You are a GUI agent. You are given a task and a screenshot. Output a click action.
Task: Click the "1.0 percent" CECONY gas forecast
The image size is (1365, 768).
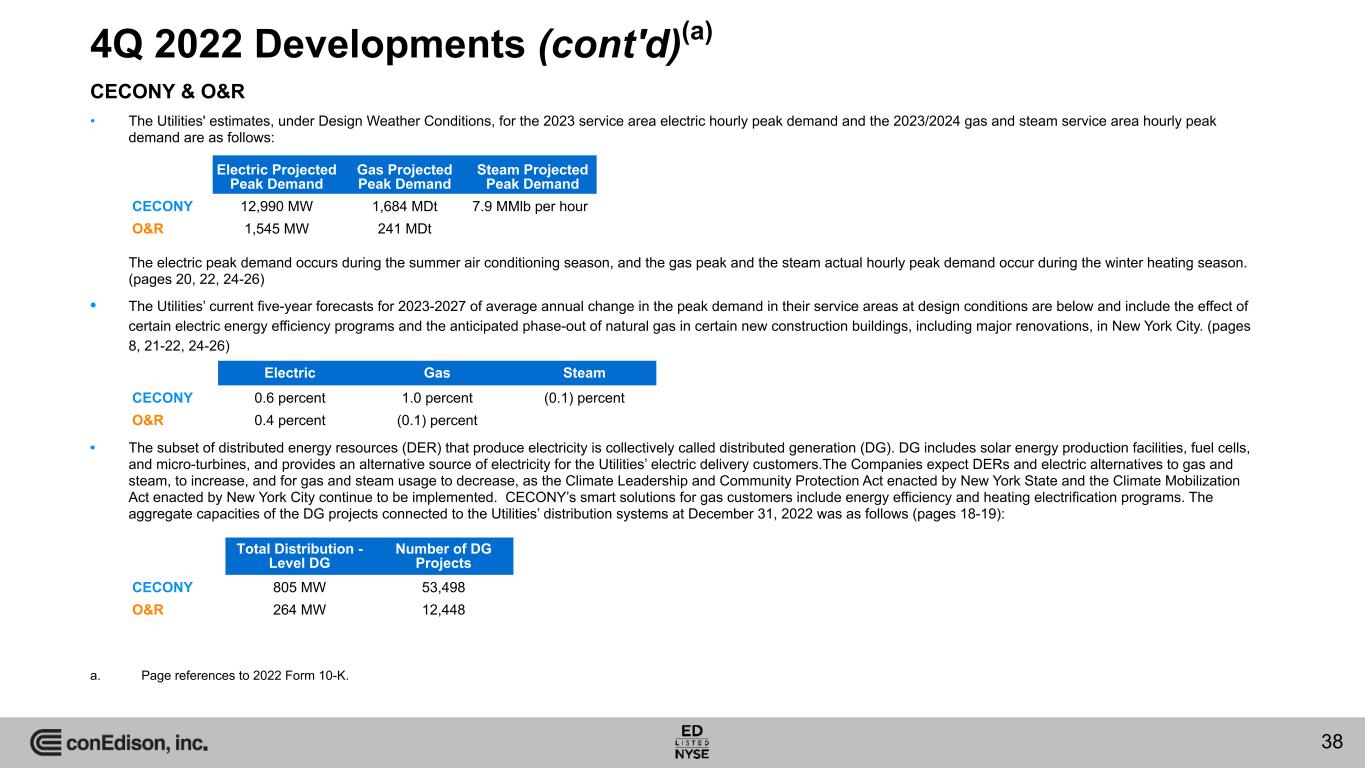[x=437, y=398]
